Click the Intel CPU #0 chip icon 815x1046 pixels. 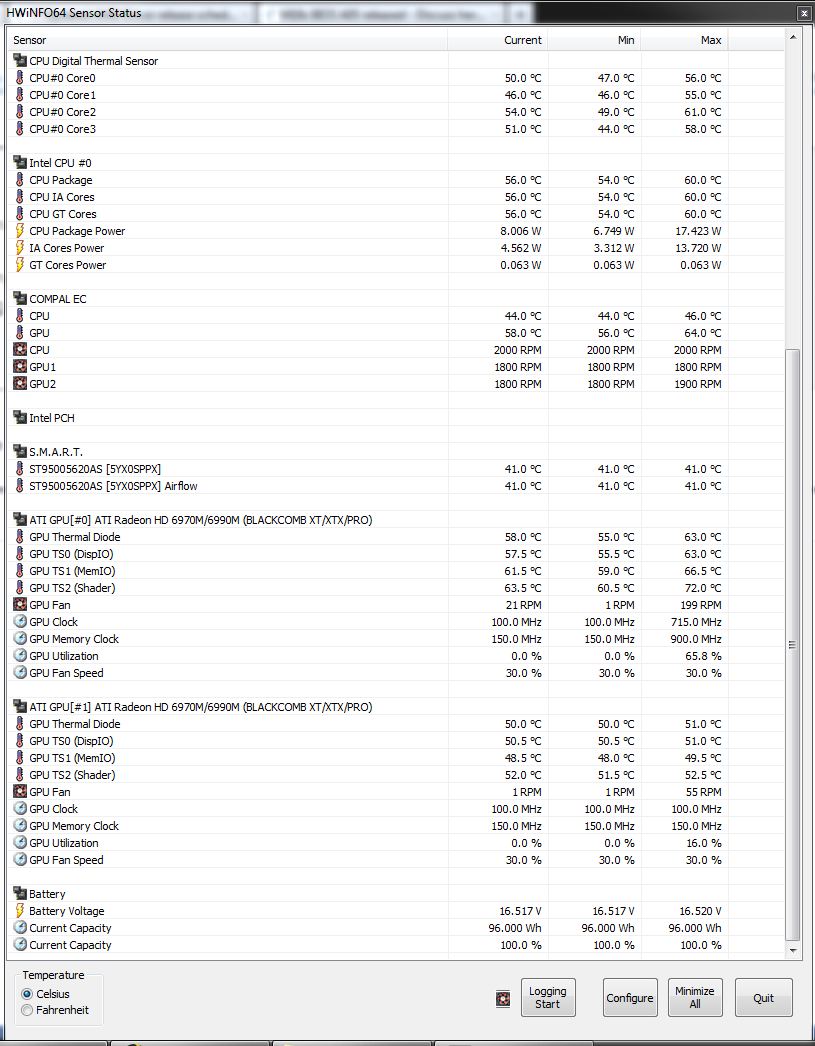[x=20, y=163]
